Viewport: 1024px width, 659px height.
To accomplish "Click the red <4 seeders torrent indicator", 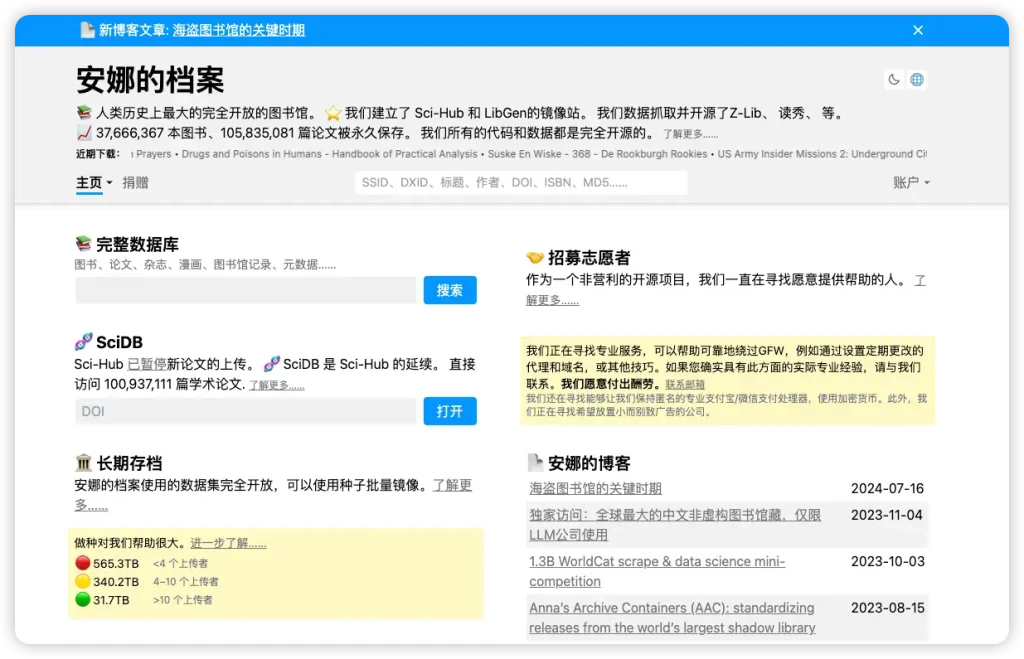I will (x=83, y=563).
